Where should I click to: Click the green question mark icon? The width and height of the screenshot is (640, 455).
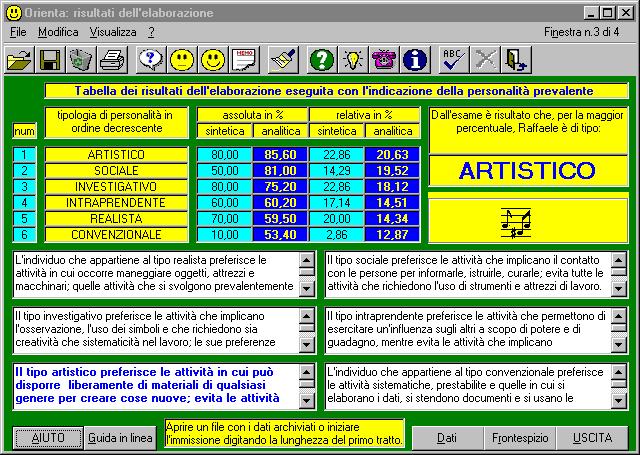pyautogui.click(x=320, y=60)
